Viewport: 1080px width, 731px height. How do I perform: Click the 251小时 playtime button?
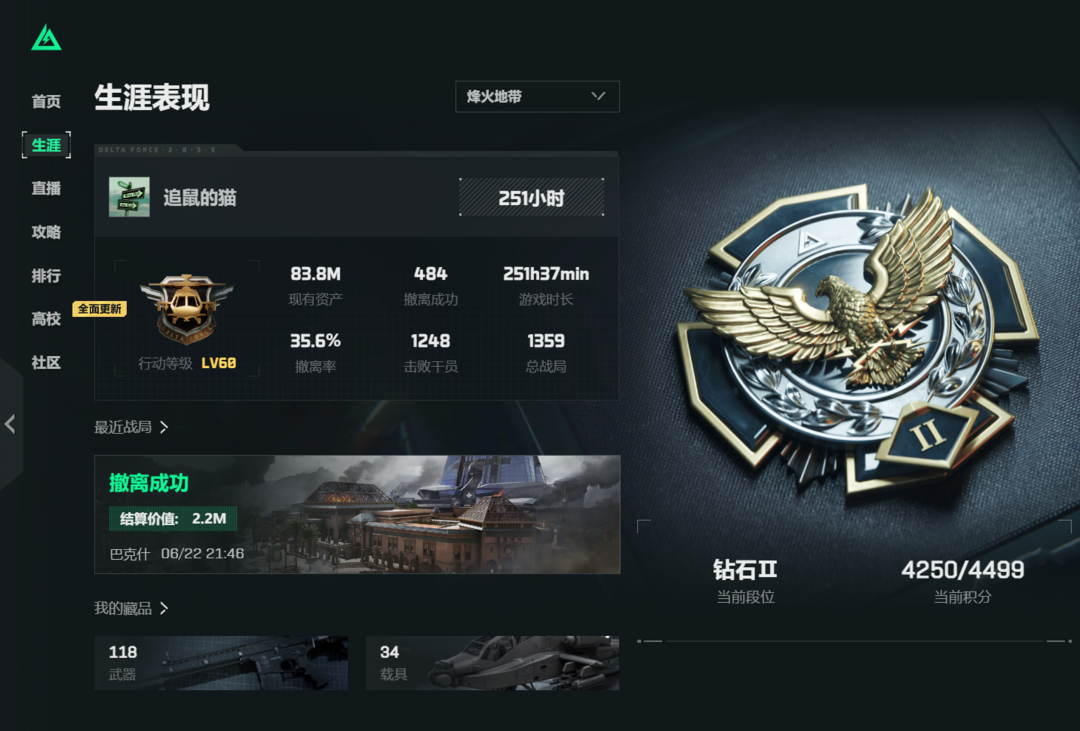coord(532,198)
